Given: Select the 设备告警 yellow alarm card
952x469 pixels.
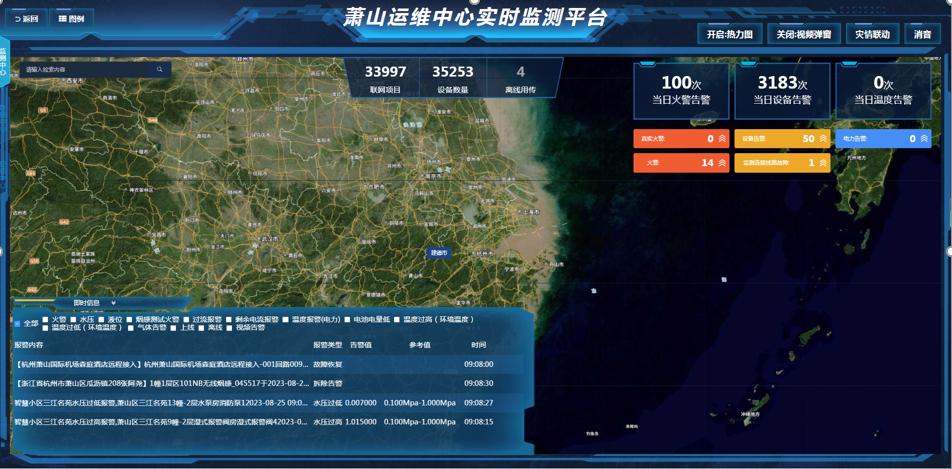Looking at the screenshot, I should 782,139.
